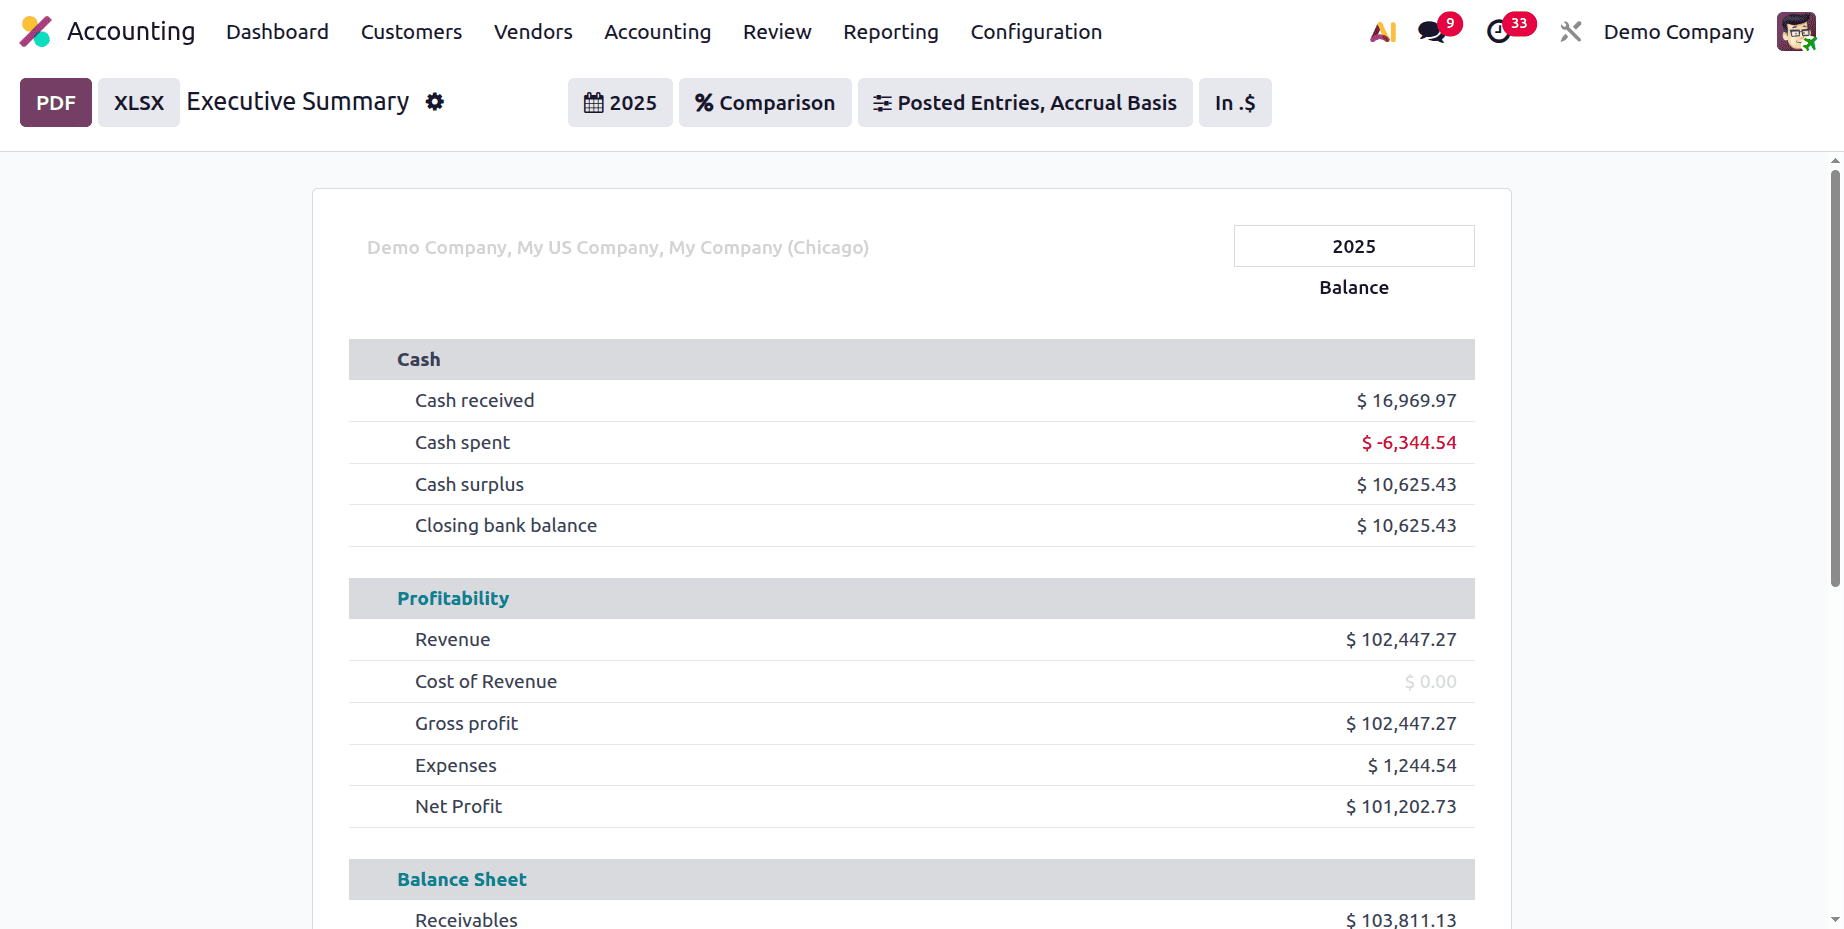1844x929 pixels.
Task: Open the Reporting menu
Action: pyautogui.click(x=890, y=32)
